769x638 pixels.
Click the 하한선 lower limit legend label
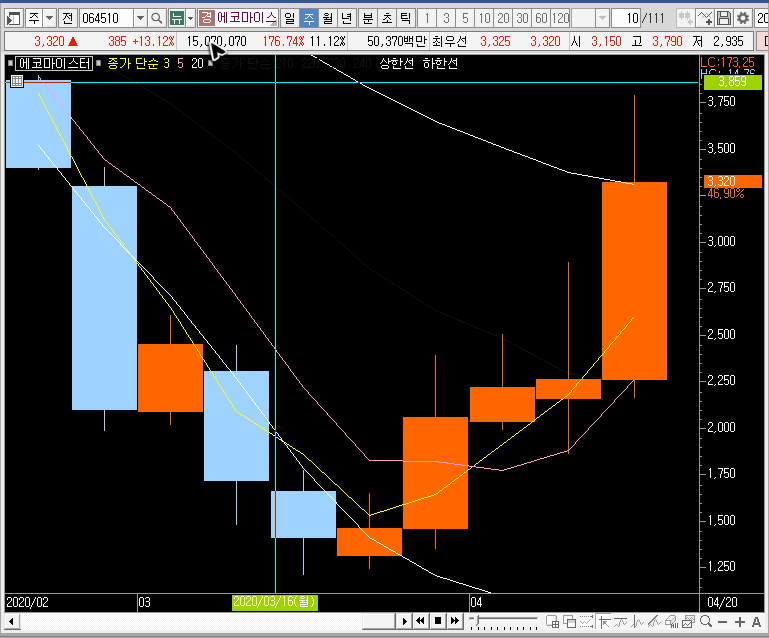point(440,63)
